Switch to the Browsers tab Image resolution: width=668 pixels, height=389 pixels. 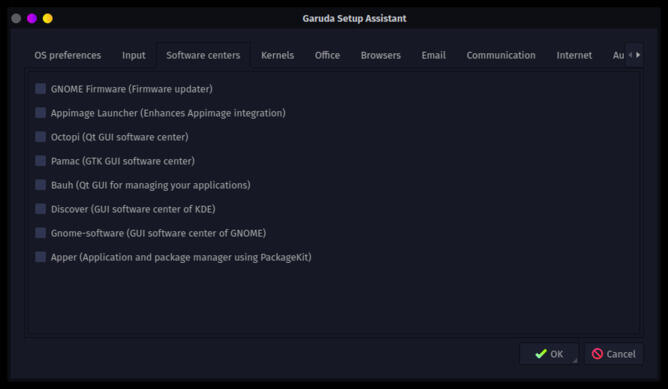click(380, 55)
